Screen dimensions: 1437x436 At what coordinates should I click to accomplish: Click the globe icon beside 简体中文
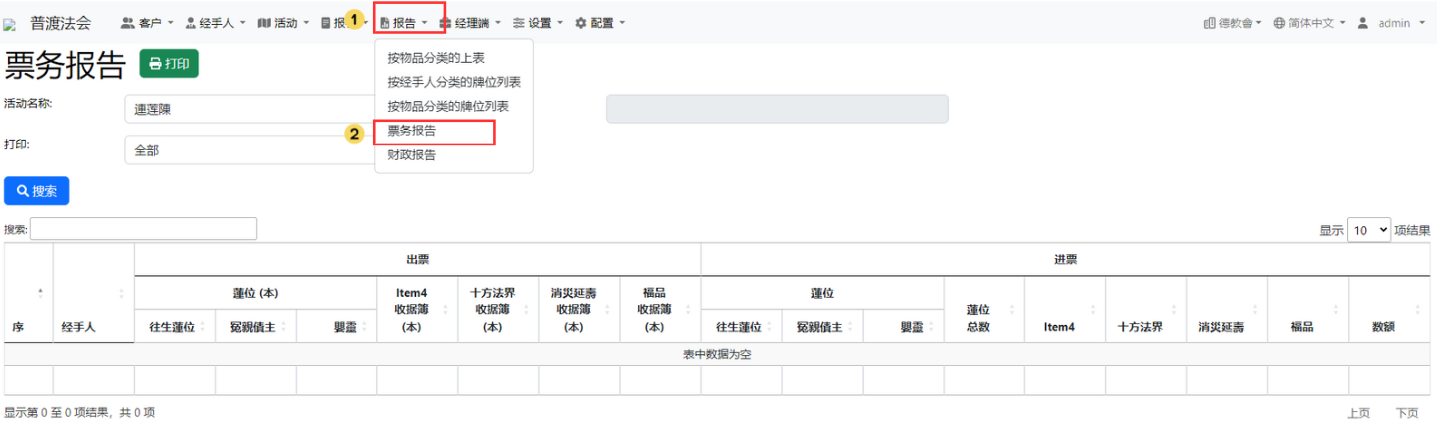(x=1279, y=23)
